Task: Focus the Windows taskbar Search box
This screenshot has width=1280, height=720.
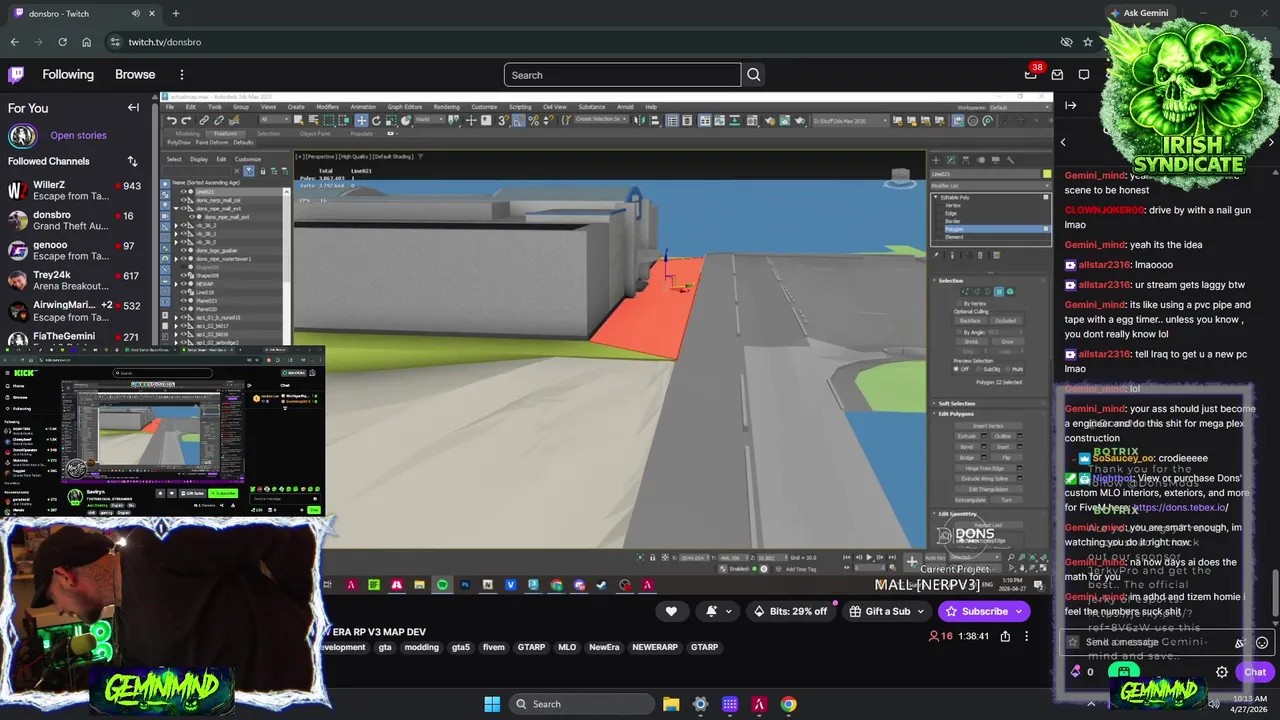Action: [580, 704]
